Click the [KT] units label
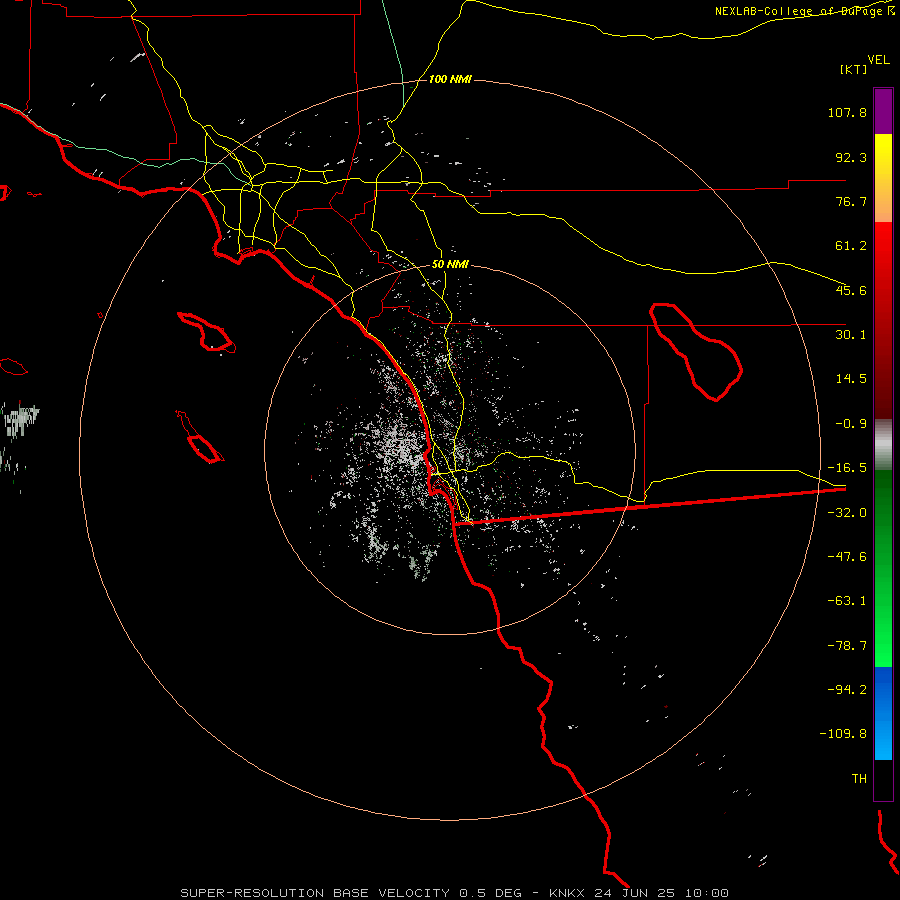This screenshot has width=900, height=900. [854, 69]
